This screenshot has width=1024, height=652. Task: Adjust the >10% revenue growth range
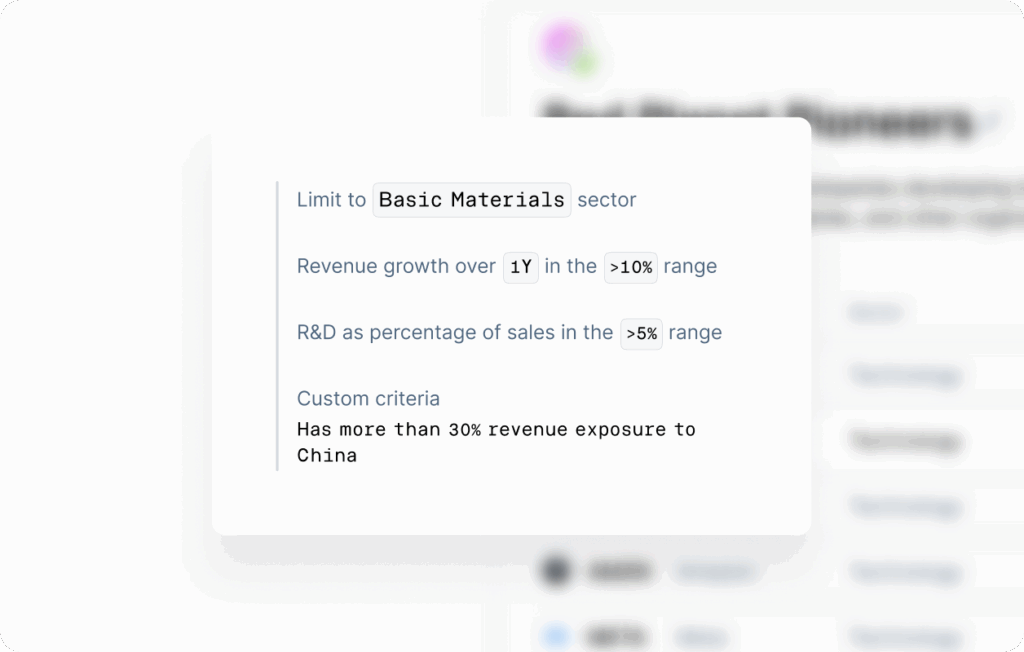(x=630, y=267)
